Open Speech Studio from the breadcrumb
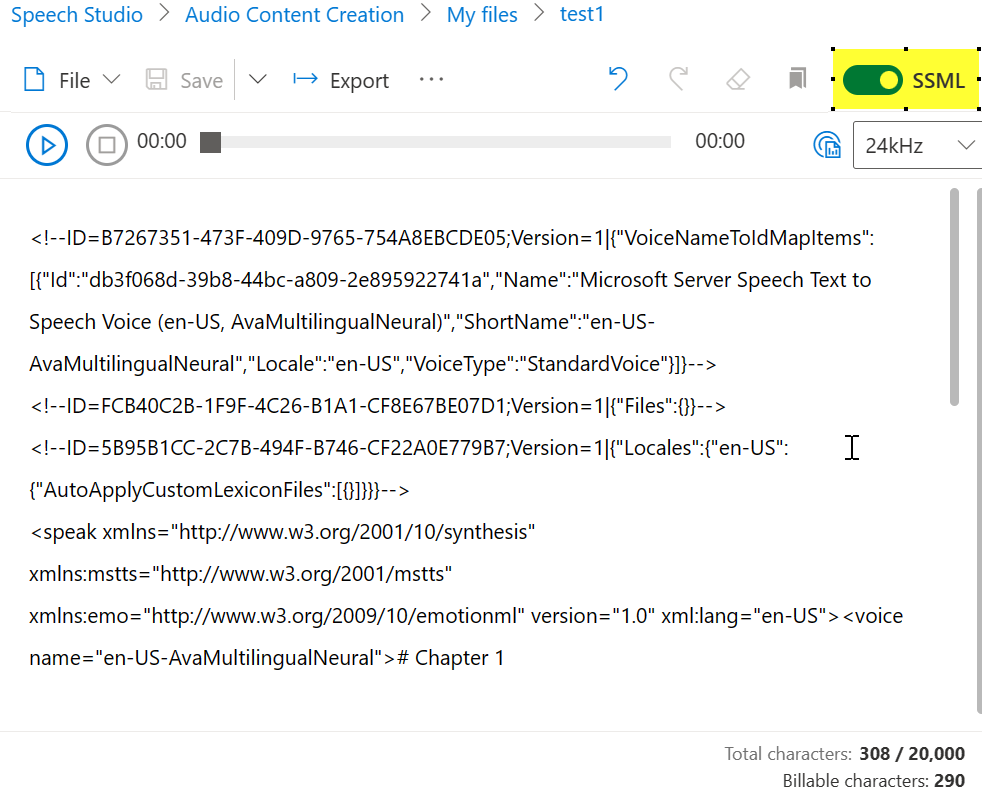Screen dimensions: 982x790 tap(76, 14)
